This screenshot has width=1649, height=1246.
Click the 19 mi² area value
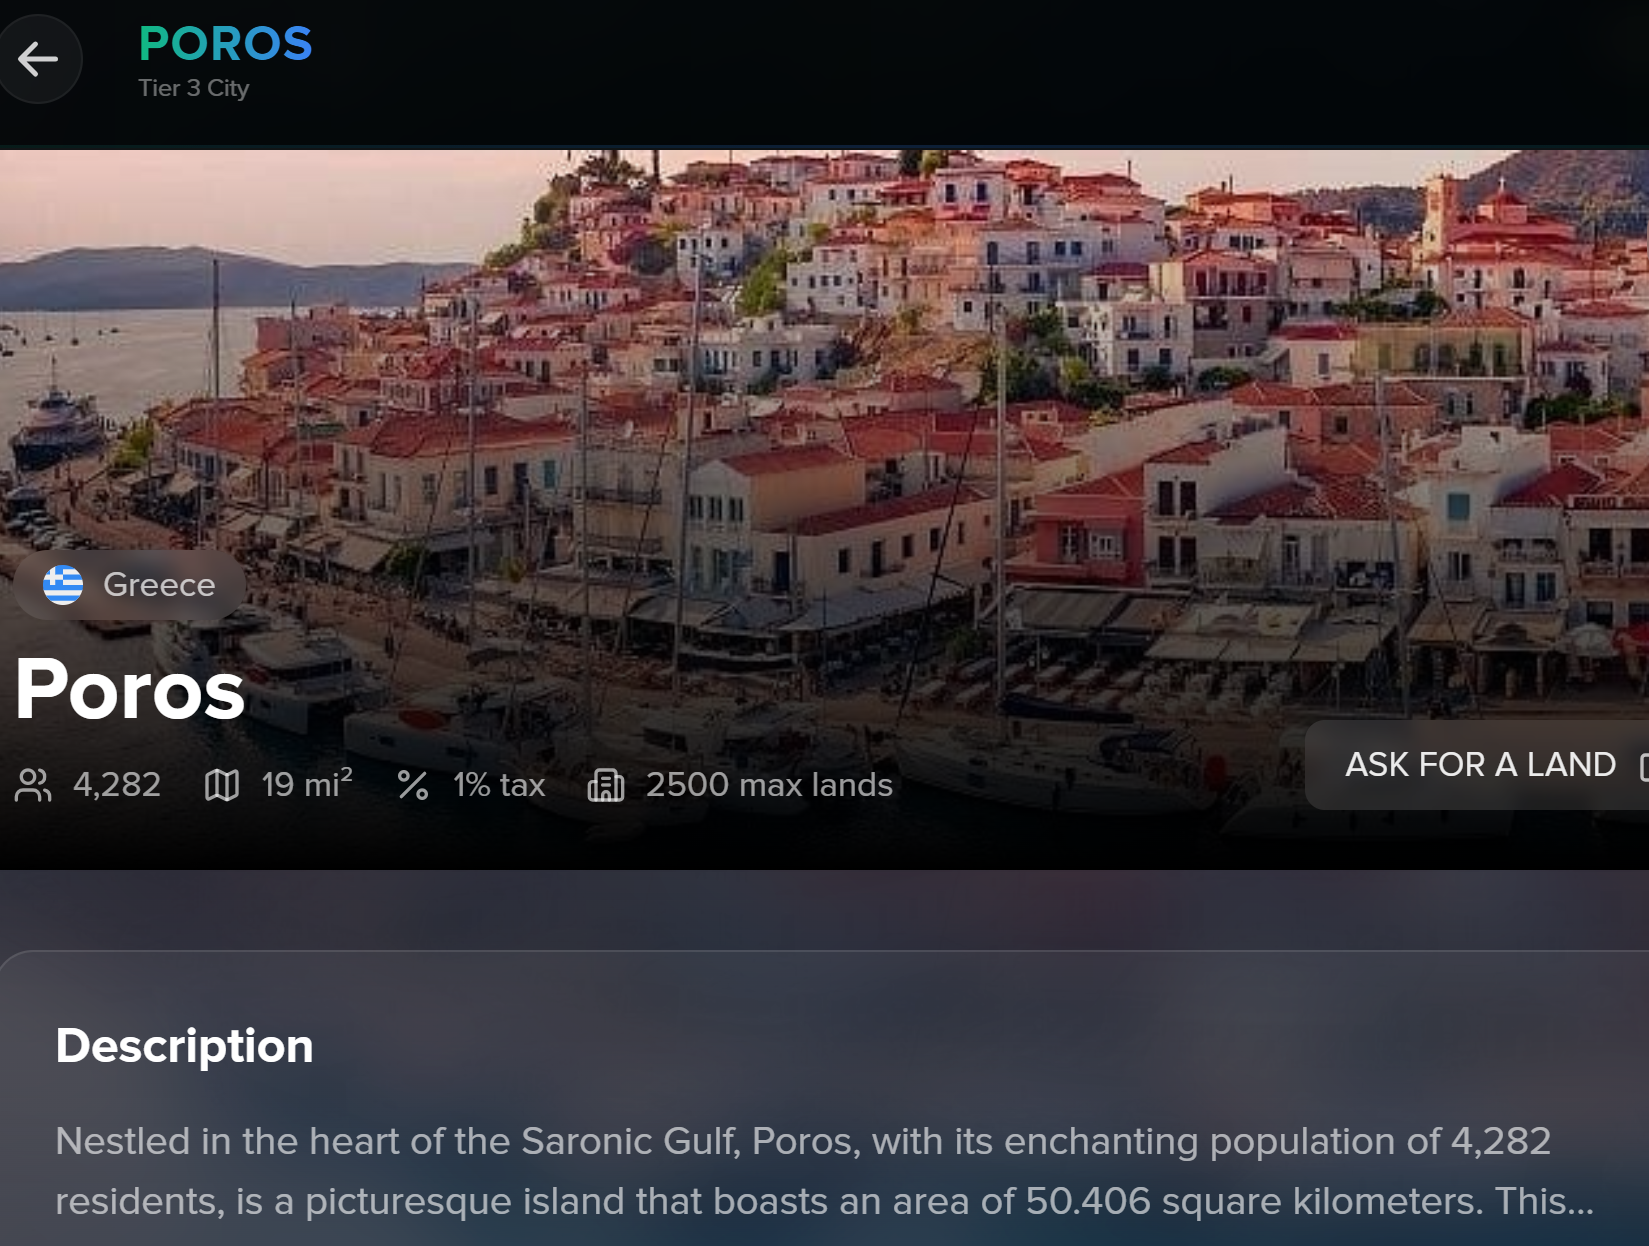pyautogui.click(x=306, y=784)
